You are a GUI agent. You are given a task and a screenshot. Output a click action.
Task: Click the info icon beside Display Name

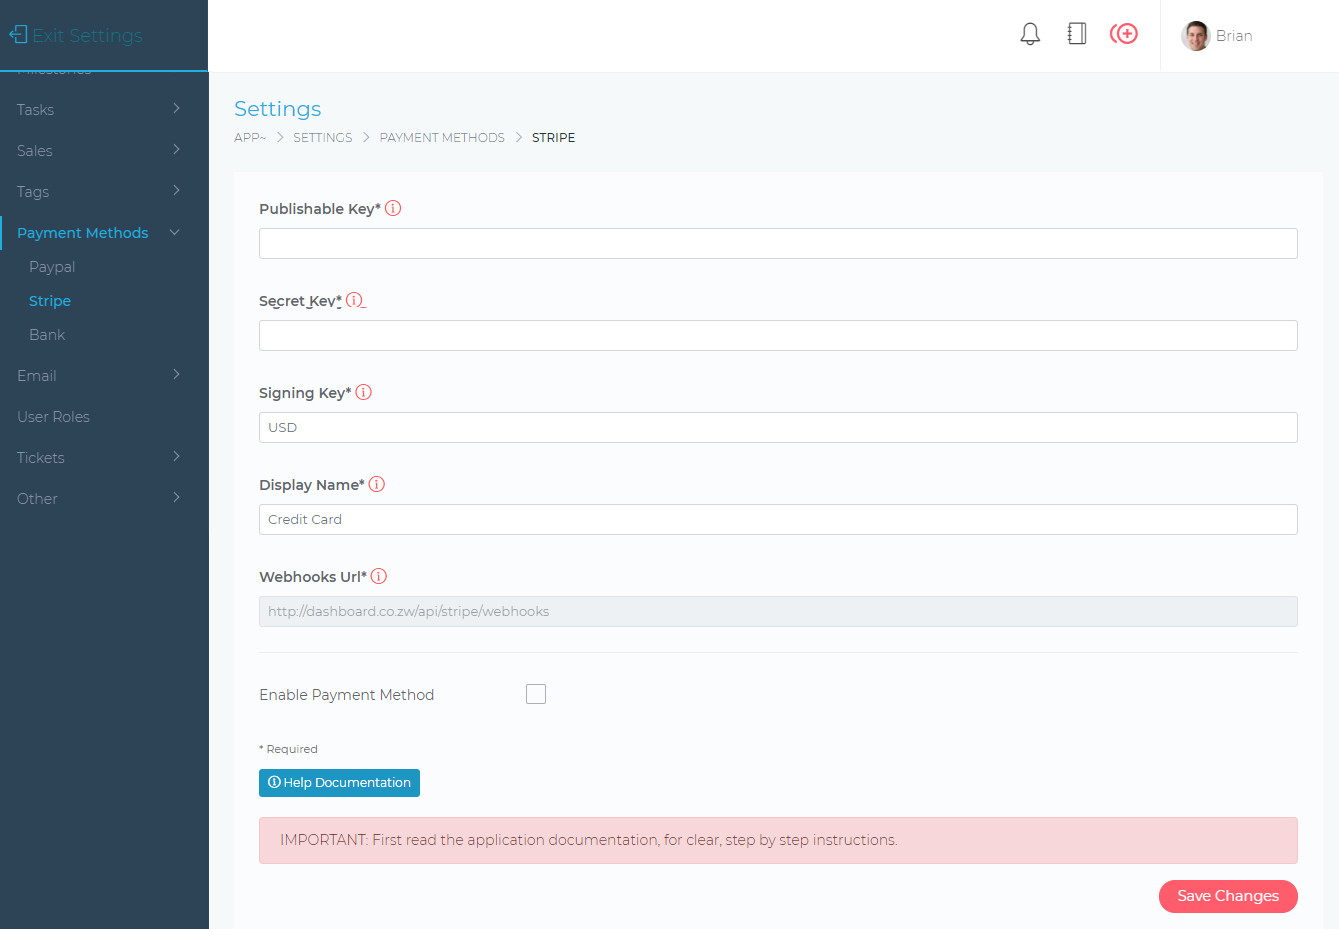coord(377,483)
